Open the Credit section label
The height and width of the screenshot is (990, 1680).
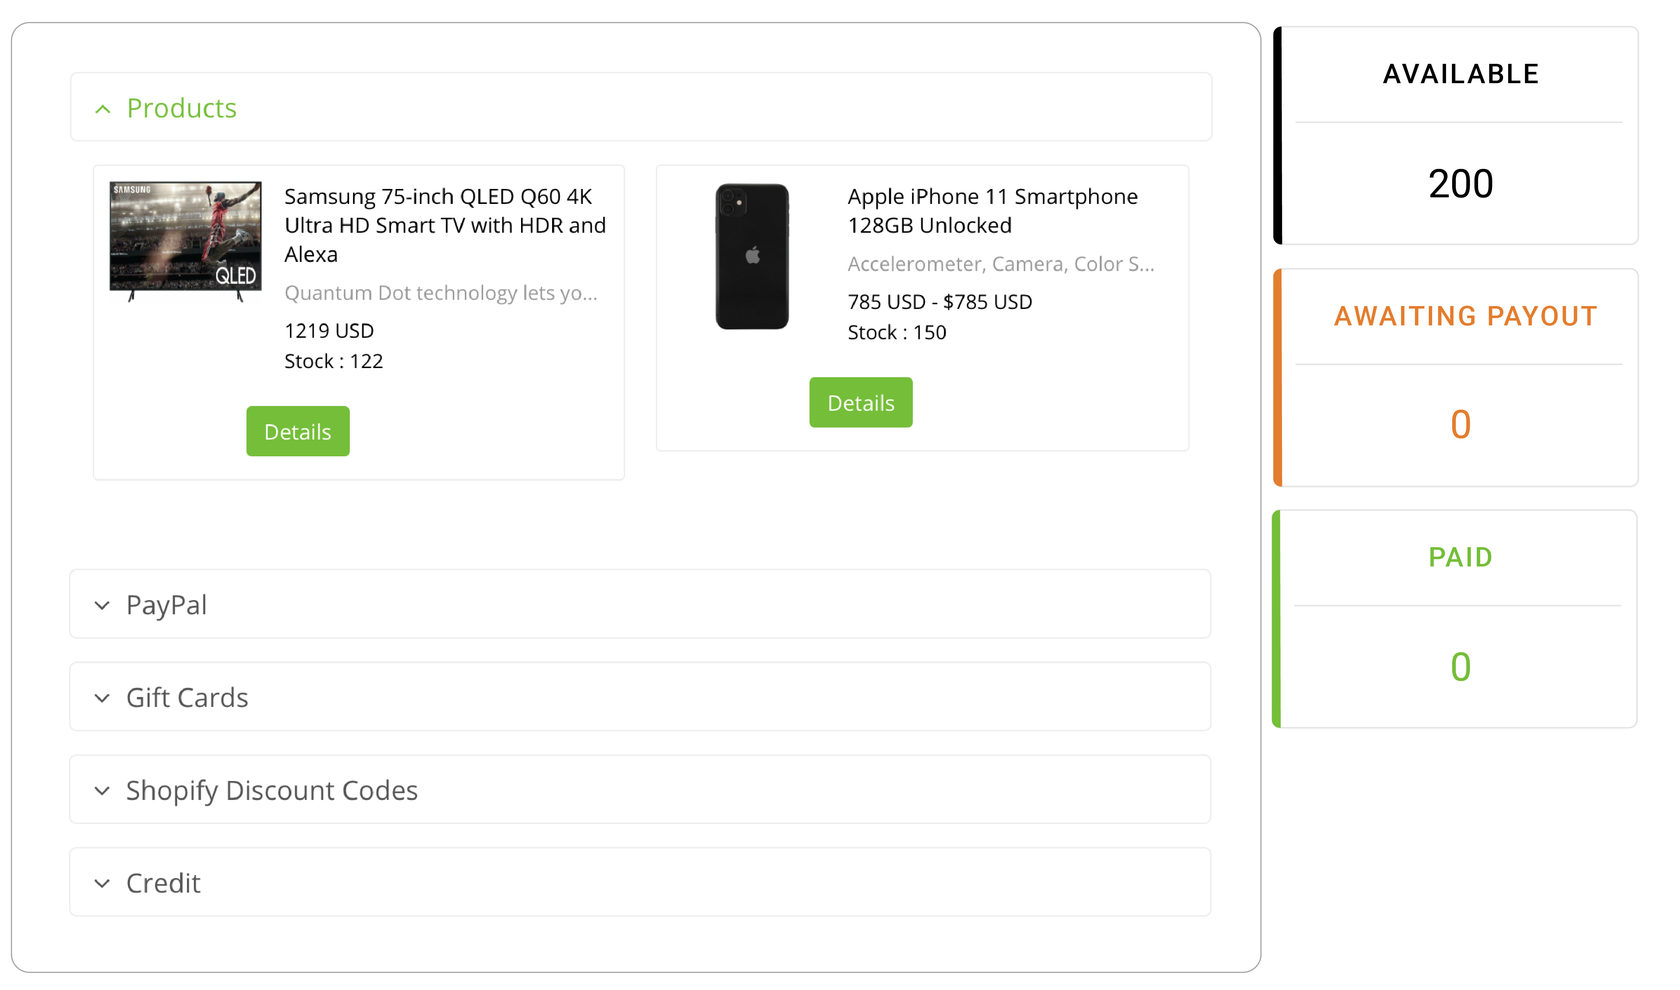click(x=163, y=884)
